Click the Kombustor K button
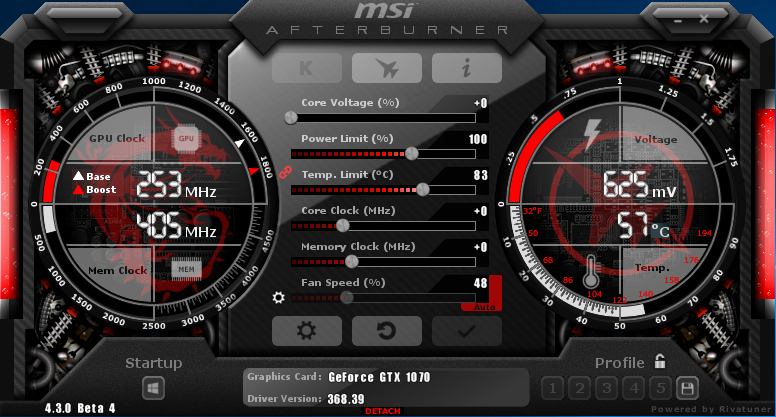This screenshot has width=776, height=417. pos(306,68)
